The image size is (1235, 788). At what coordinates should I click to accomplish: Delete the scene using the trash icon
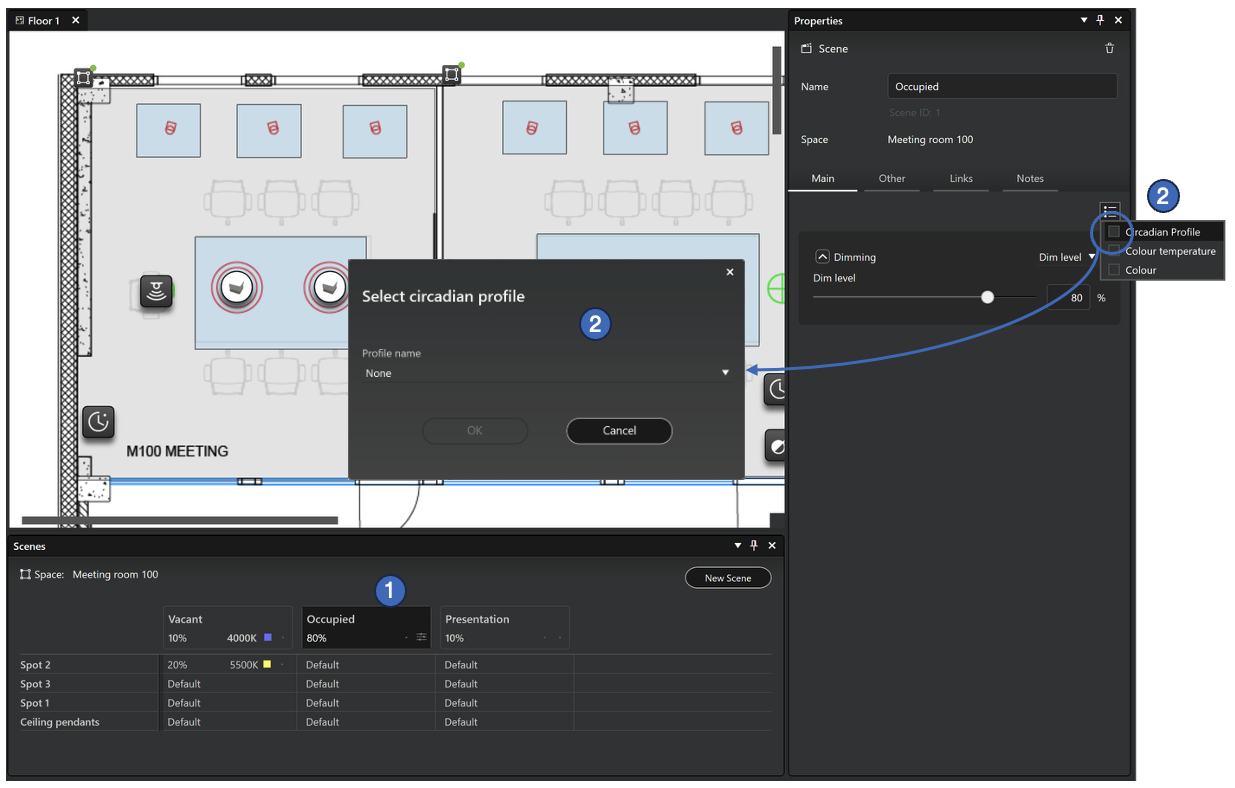[1109, 48]
